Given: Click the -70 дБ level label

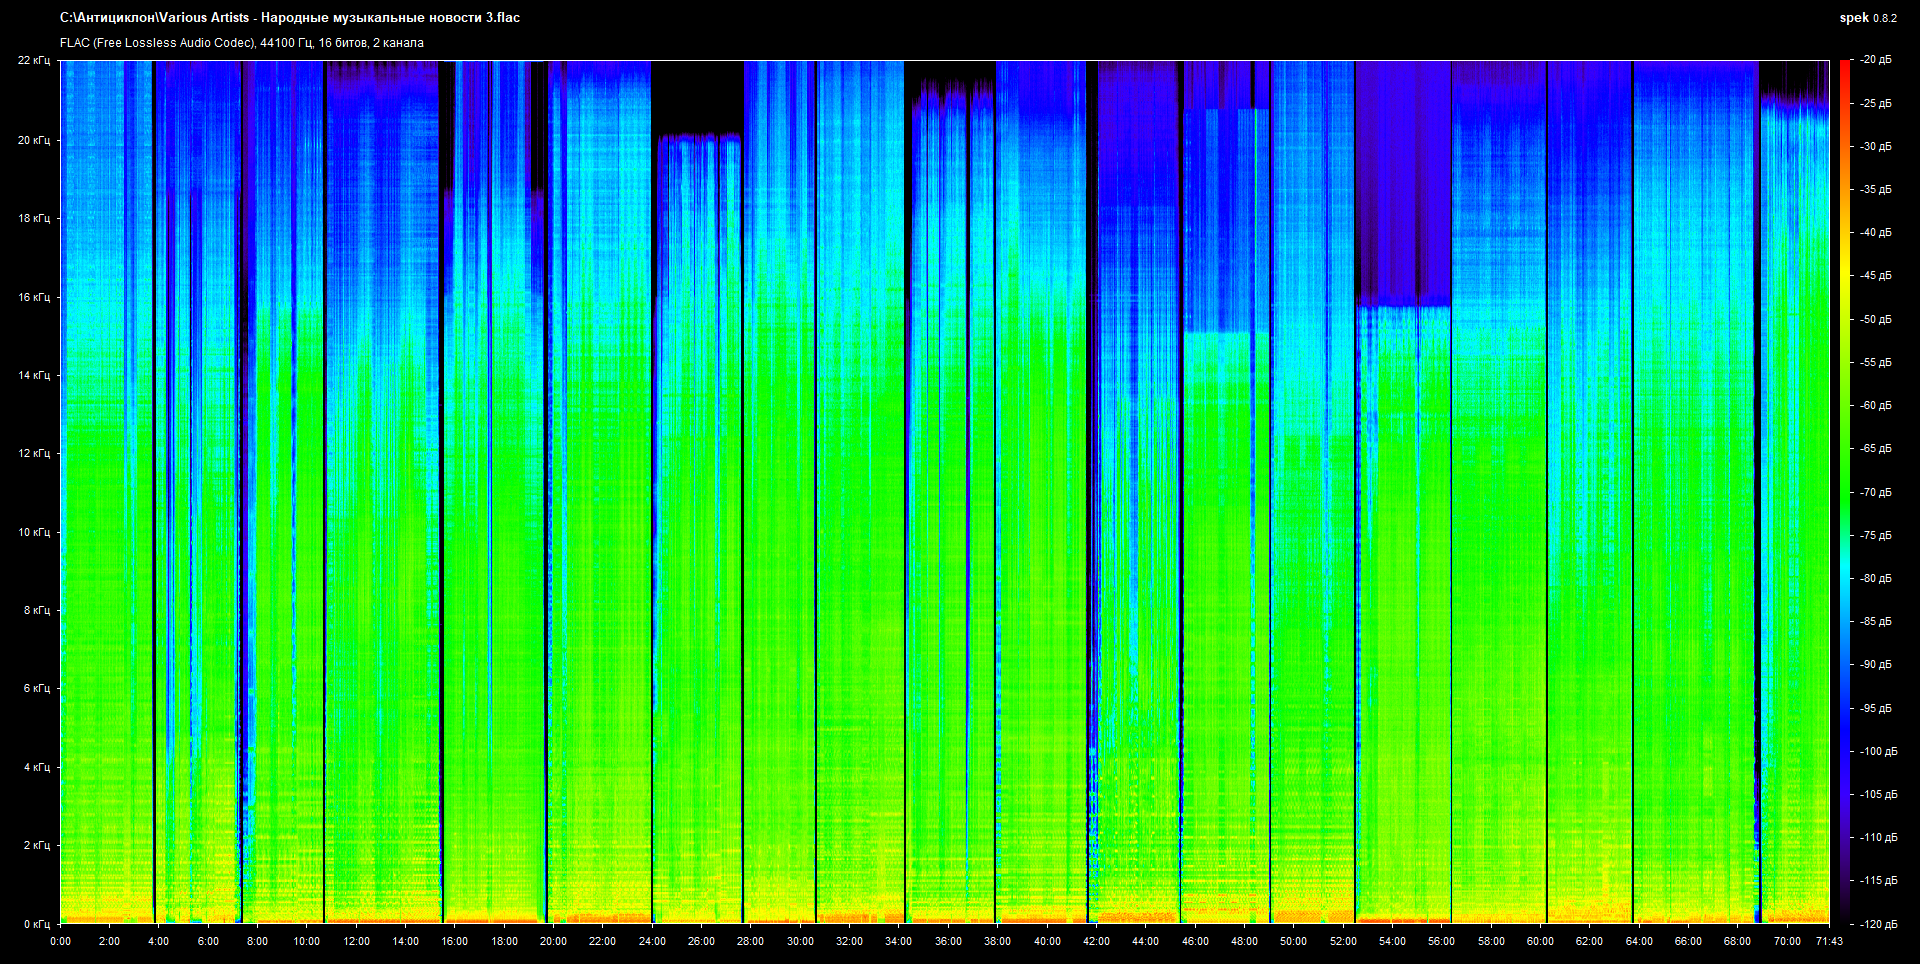Looking at the screenshot, I should 1875,492.
